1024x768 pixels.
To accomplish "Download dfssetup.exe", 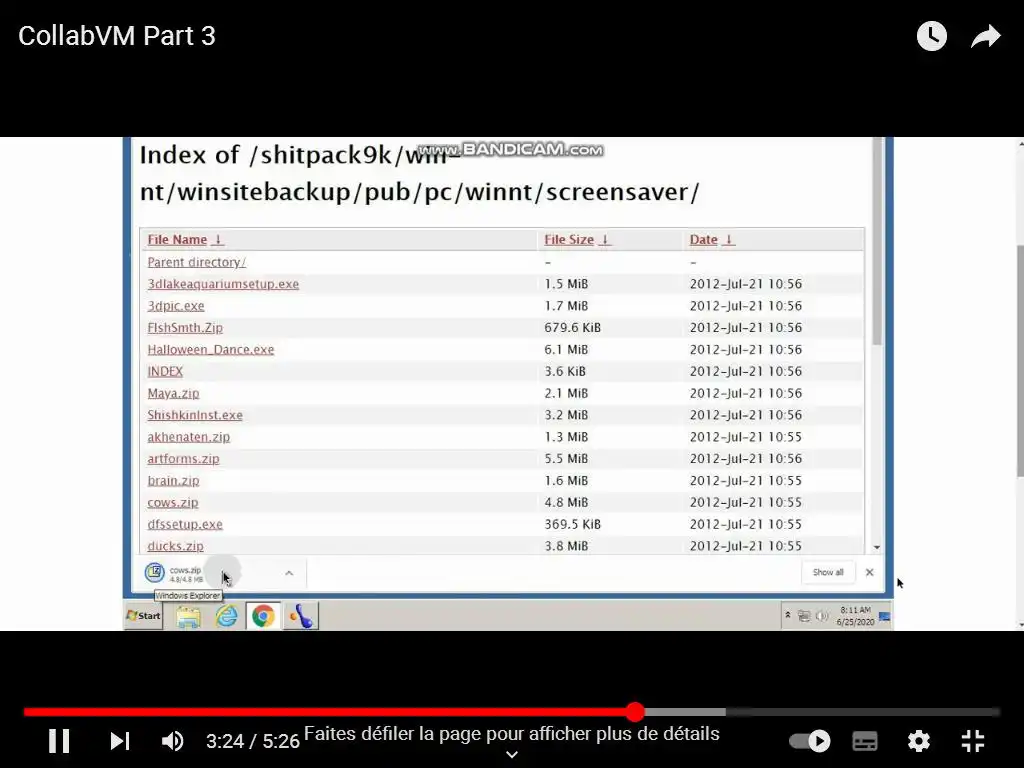I will [x=185, y=524].
